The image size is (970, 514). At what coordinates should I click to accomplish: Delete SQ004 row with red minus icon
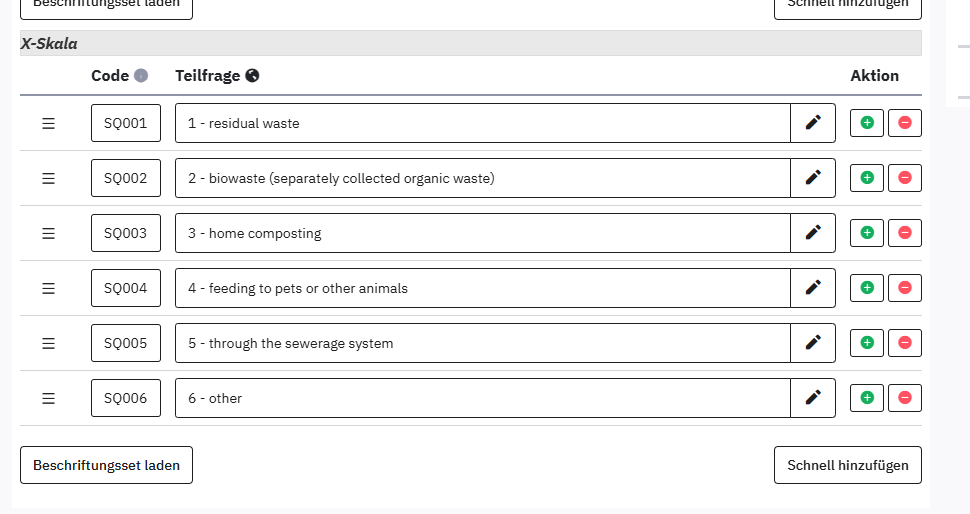click(x=905, y=288)
